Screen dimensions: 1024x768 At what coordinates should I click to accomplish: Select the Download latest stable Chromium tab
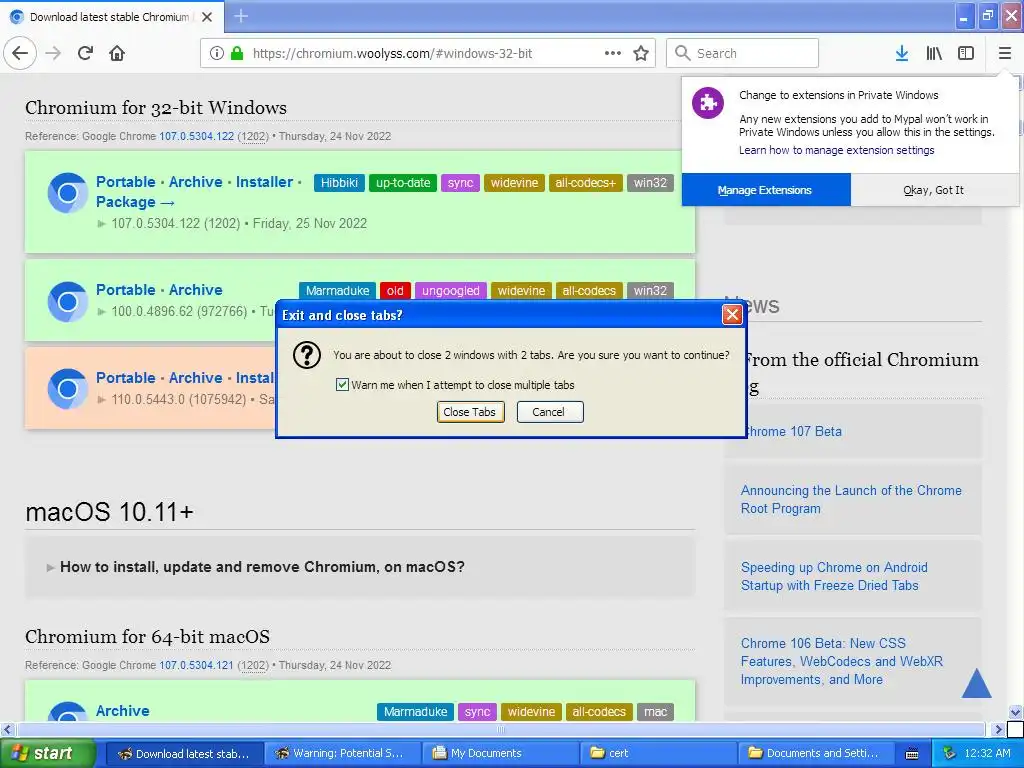112,17
